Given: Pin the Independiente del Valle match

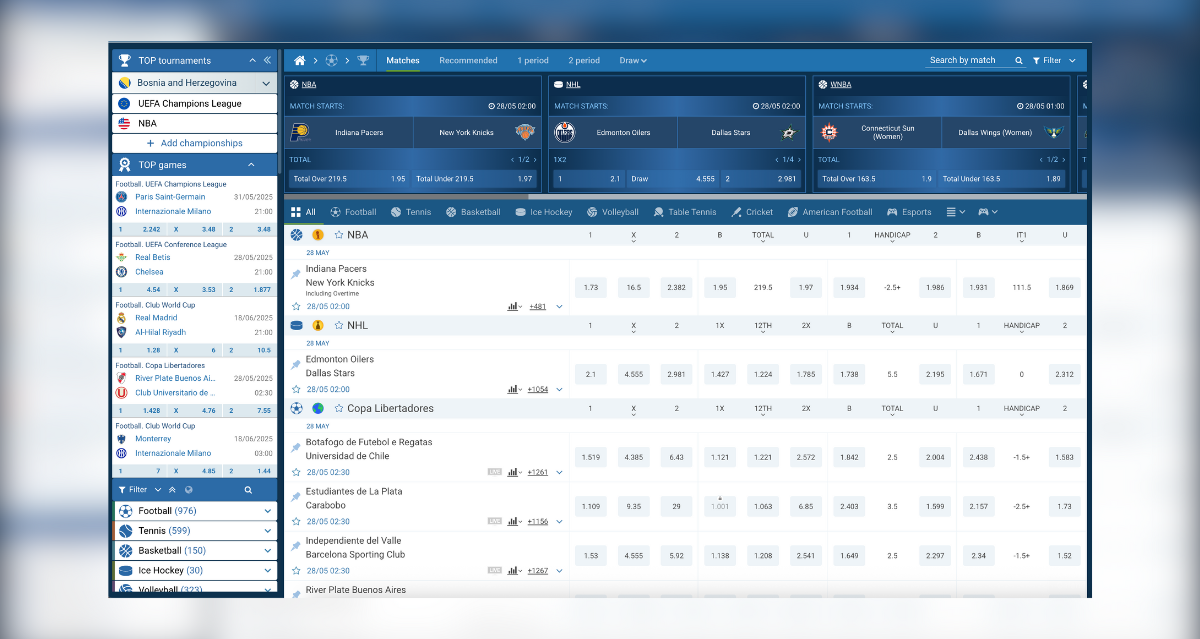Looking at the screenshot, I should pyautogui.click(x=296, y=546).
